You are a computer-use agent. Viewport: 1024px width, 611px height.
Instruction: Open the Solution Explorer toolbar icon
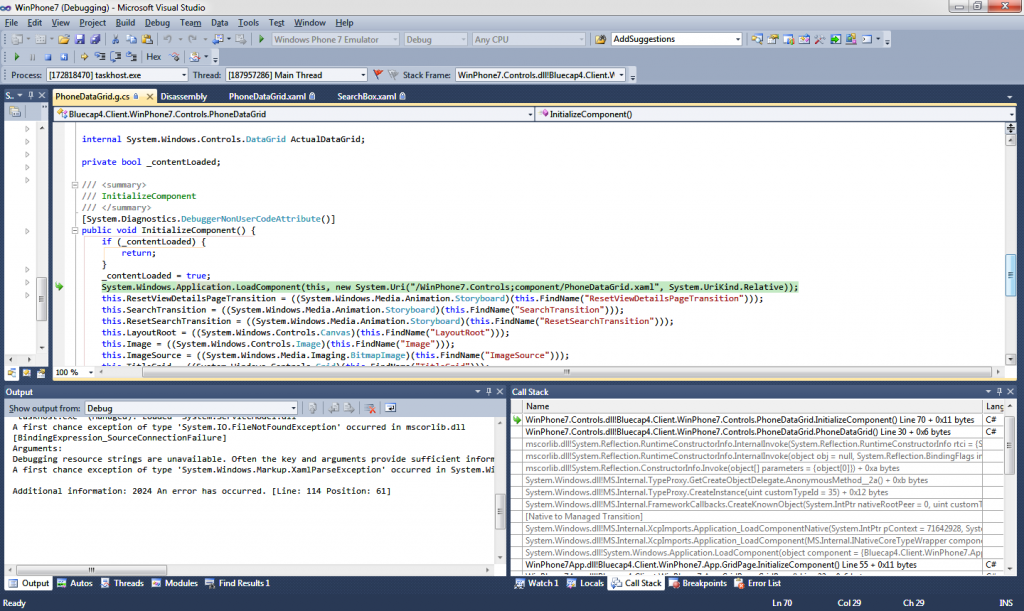click(x=756, y=40)
